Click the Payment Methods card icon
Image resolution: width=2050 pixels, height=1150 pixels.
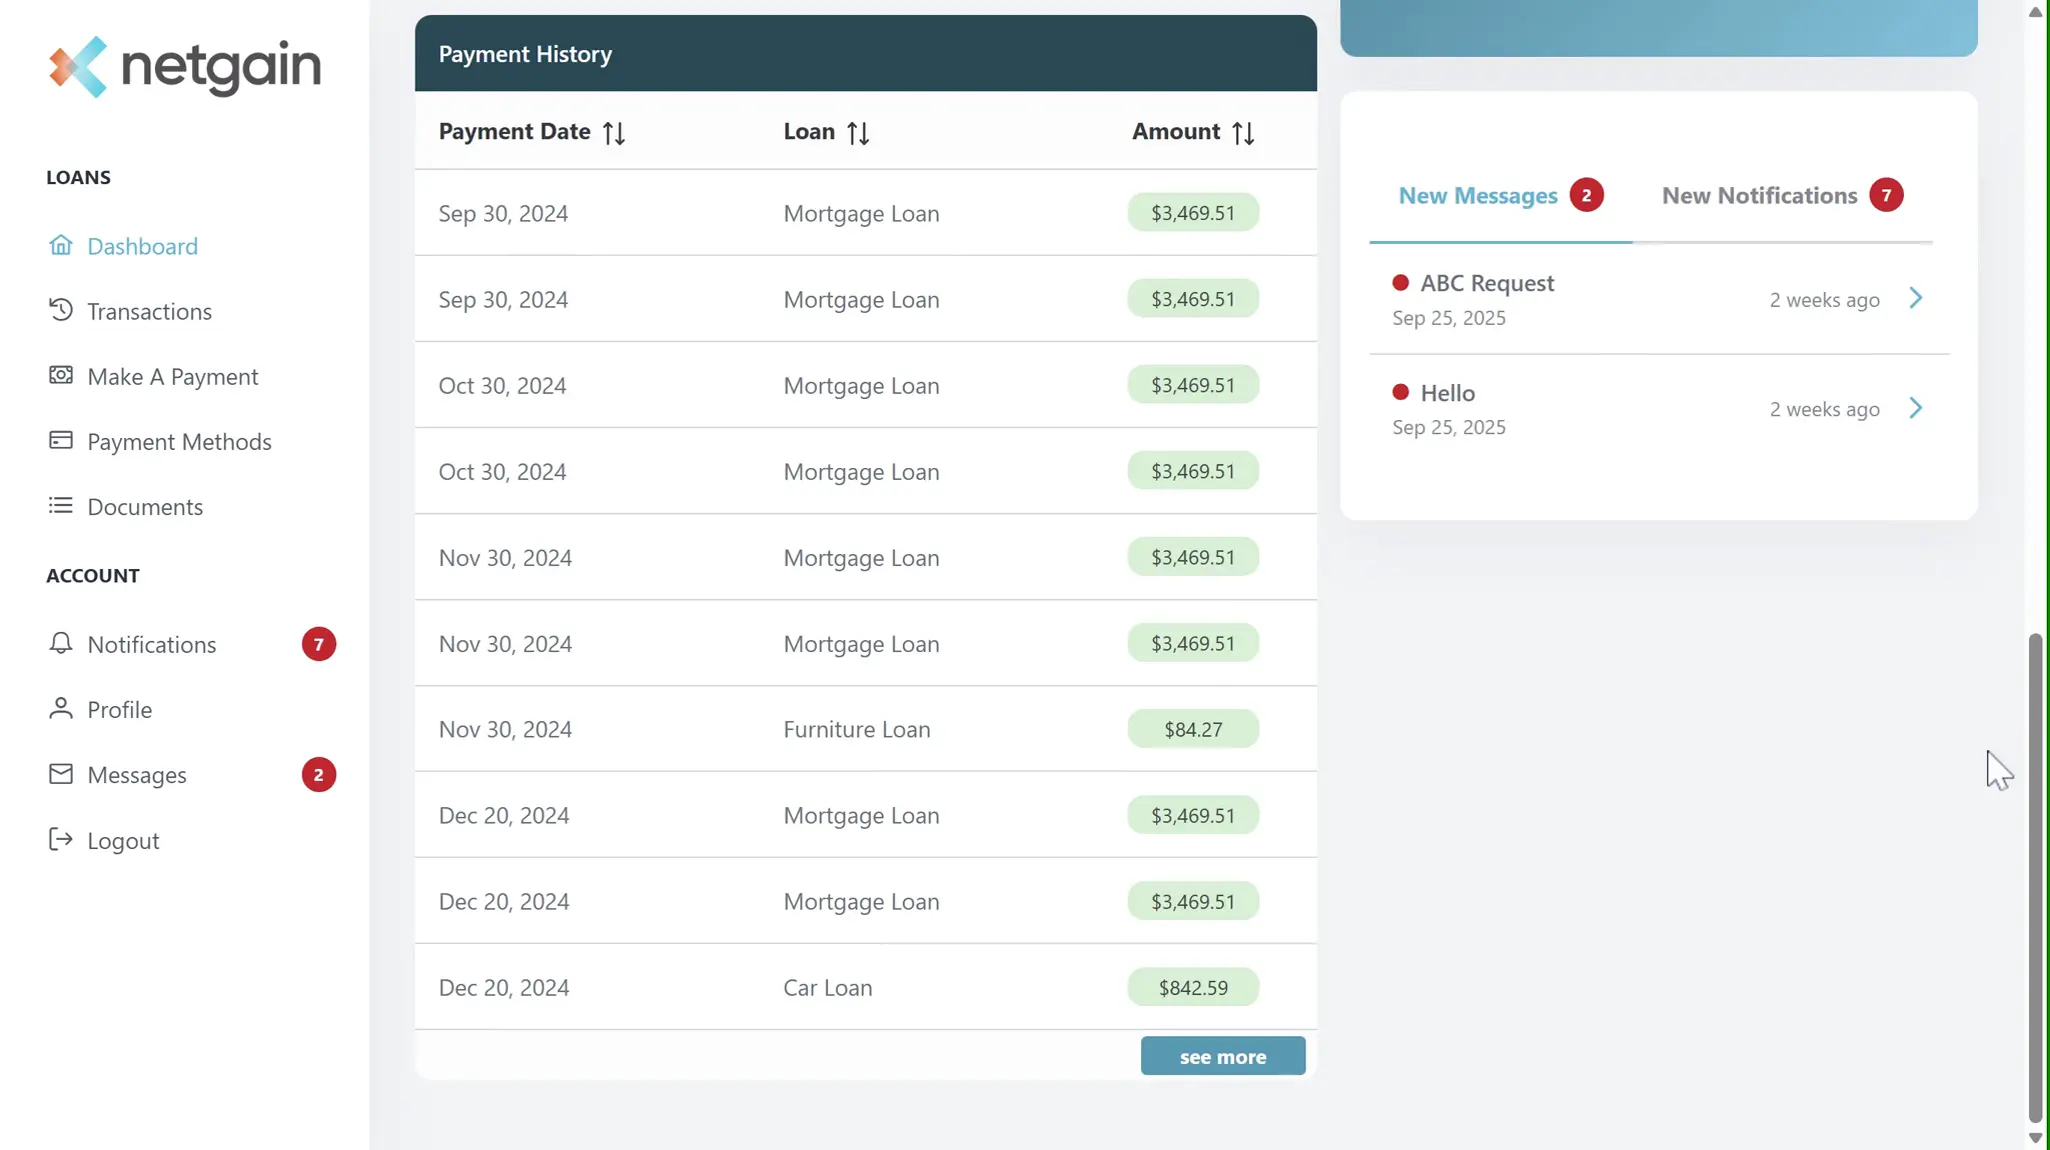[61, 440]
